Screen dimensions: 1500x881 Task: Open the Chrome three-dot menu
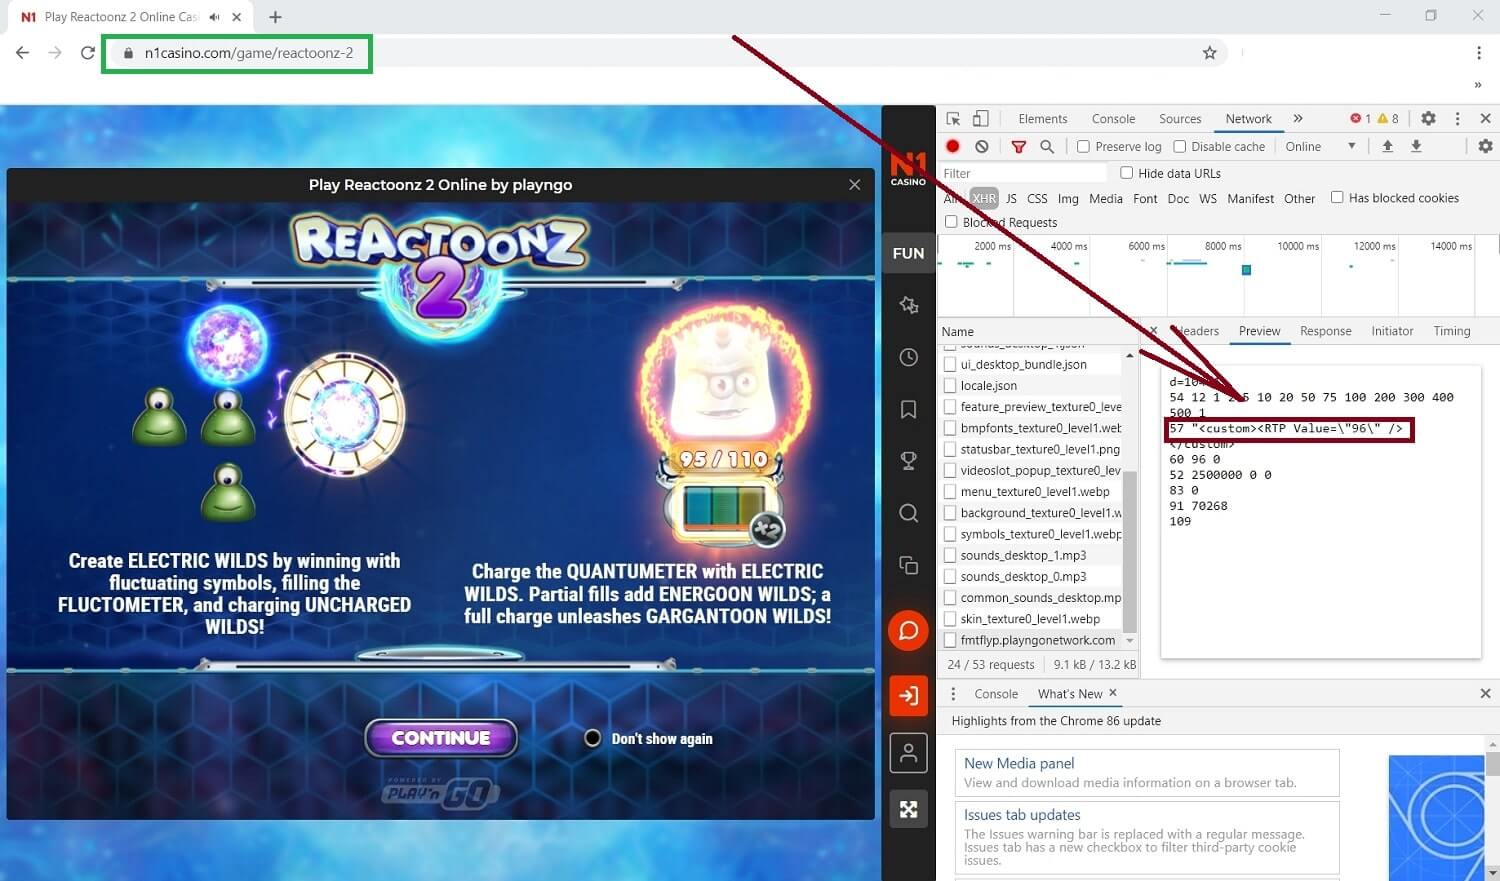pyautogui.click(x=1478, y=53)
